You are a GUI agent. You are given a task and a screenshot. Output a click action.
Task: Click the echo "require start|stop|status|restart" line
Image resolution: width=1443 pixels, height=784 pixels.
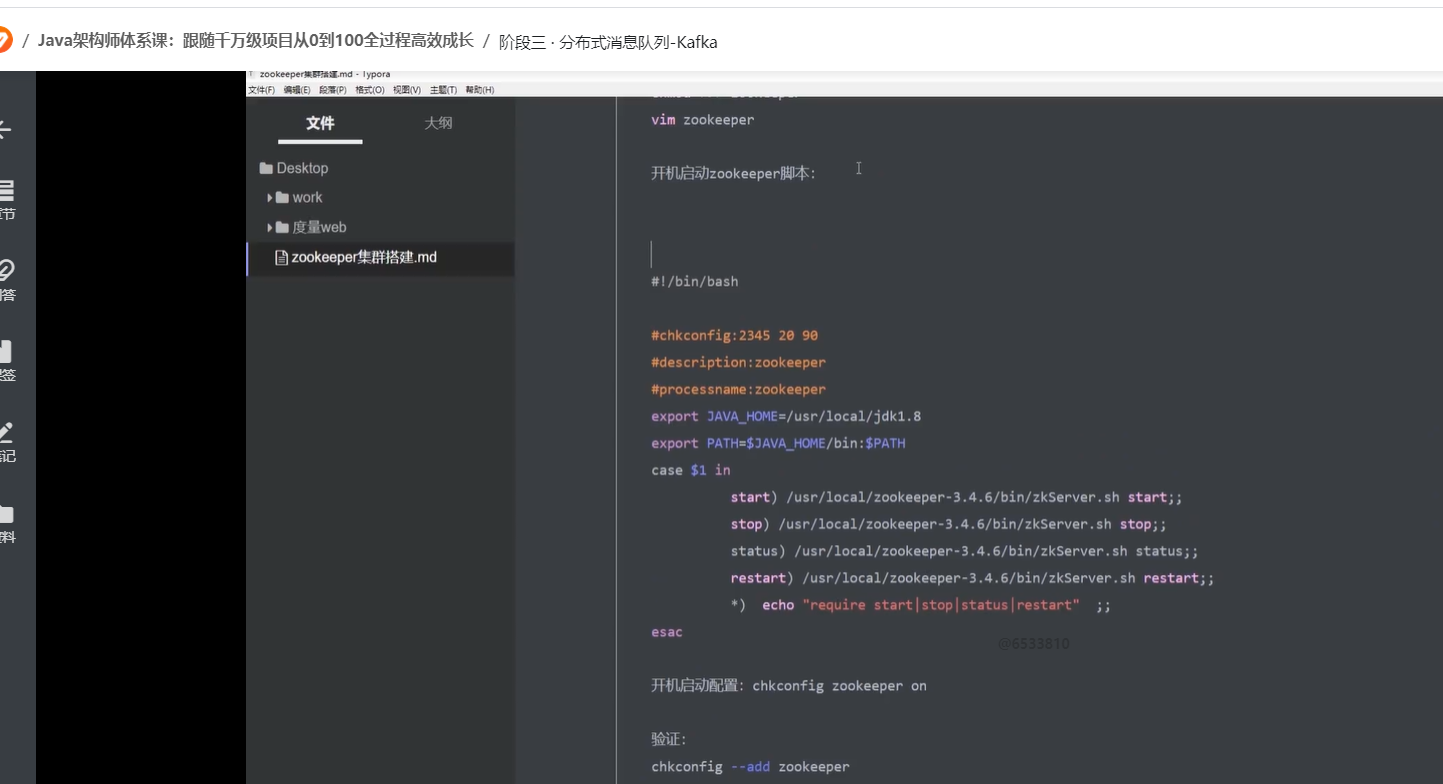pyautogui.click(x=921, y=606)
